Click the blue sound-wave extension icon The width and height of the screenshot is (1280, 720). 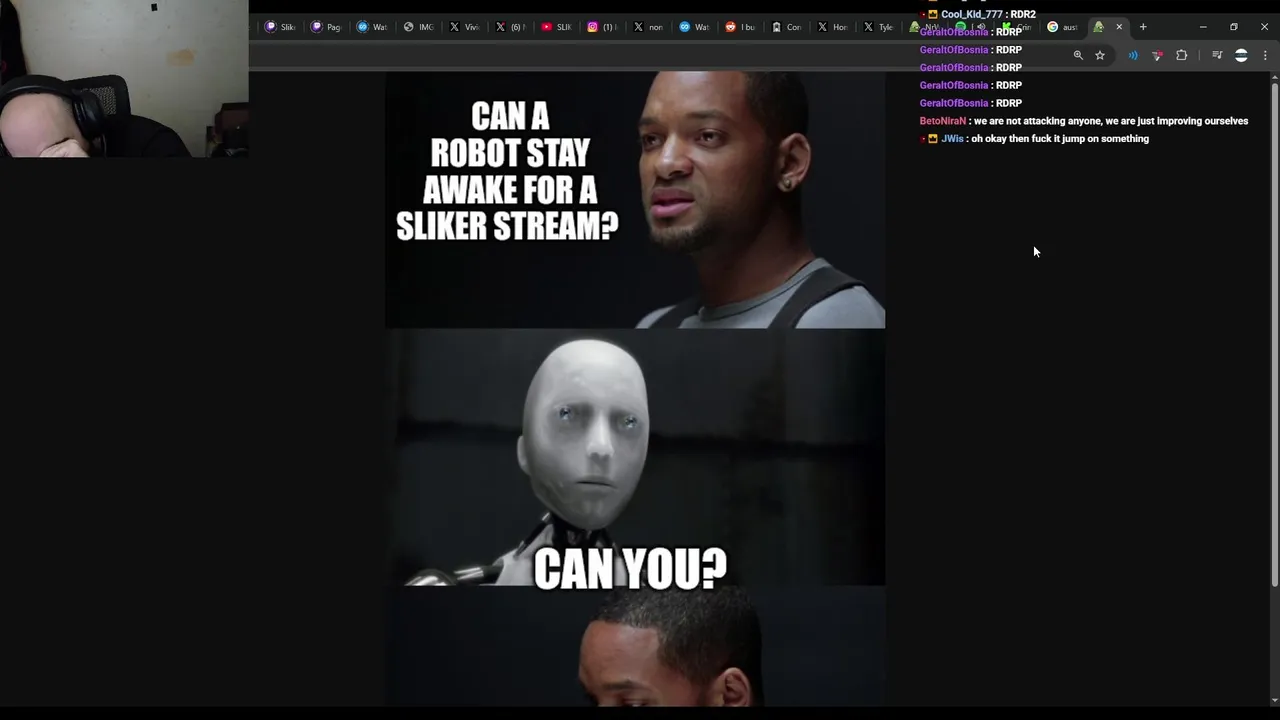[x=1133, y=55]
